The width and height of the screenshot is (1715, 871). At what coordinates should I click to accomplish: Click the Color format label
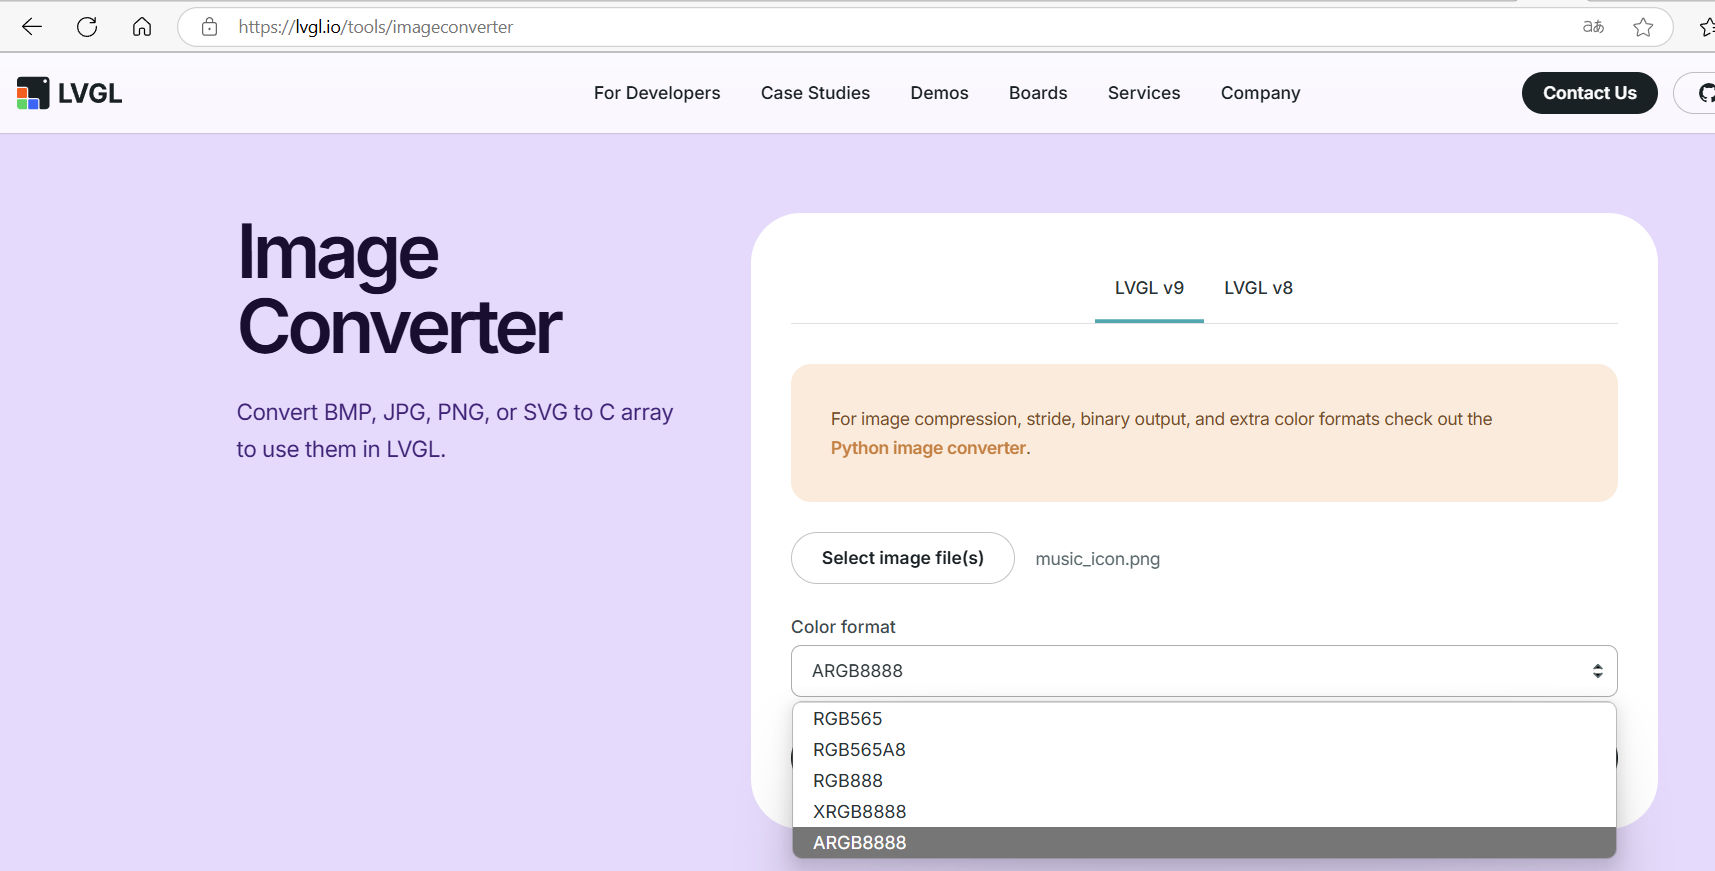click(x=843, y=627)
